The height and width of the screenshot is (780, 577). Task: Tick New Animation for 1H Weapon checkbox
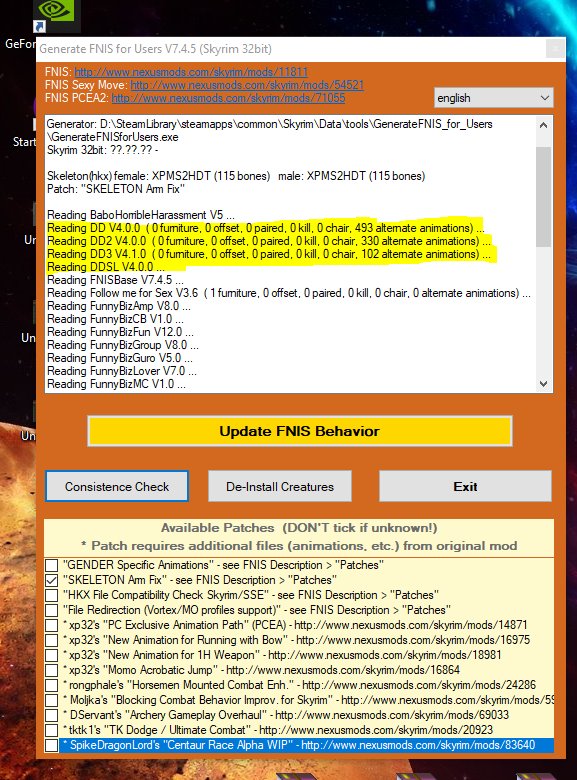click(52, 656)
